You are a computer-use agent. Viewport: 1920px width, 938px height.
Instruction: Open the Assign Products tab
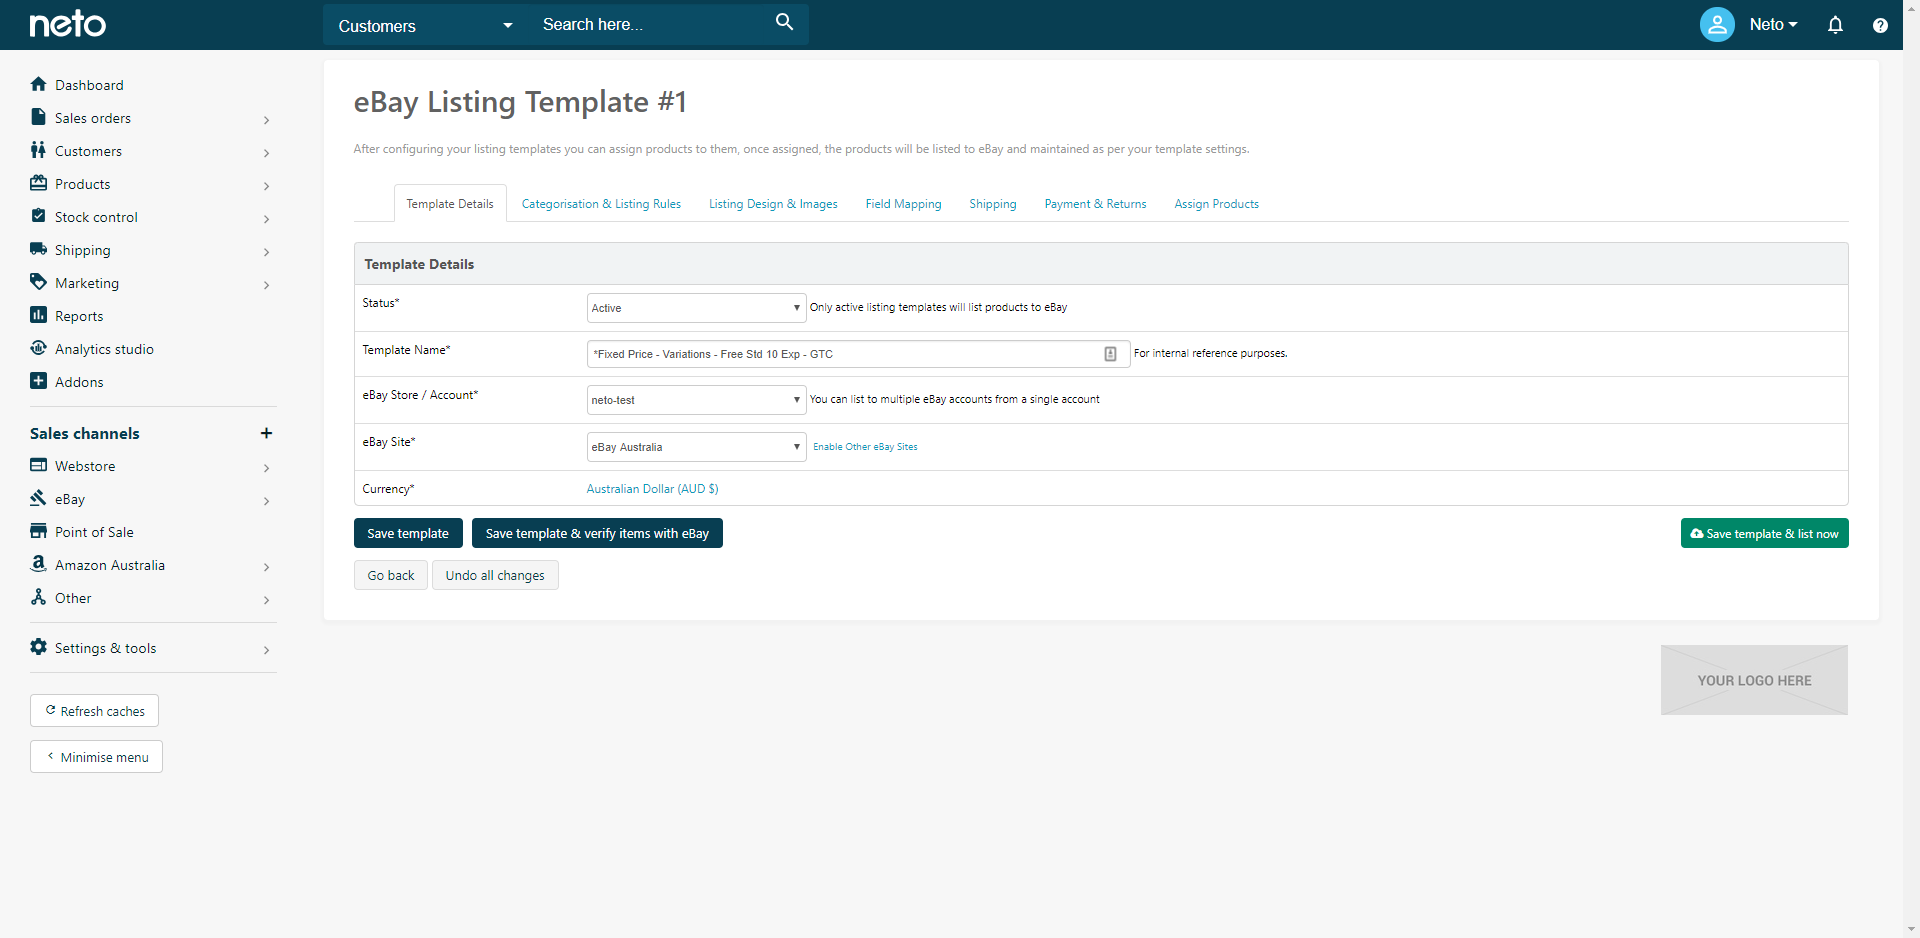(x=1216, y=204)
